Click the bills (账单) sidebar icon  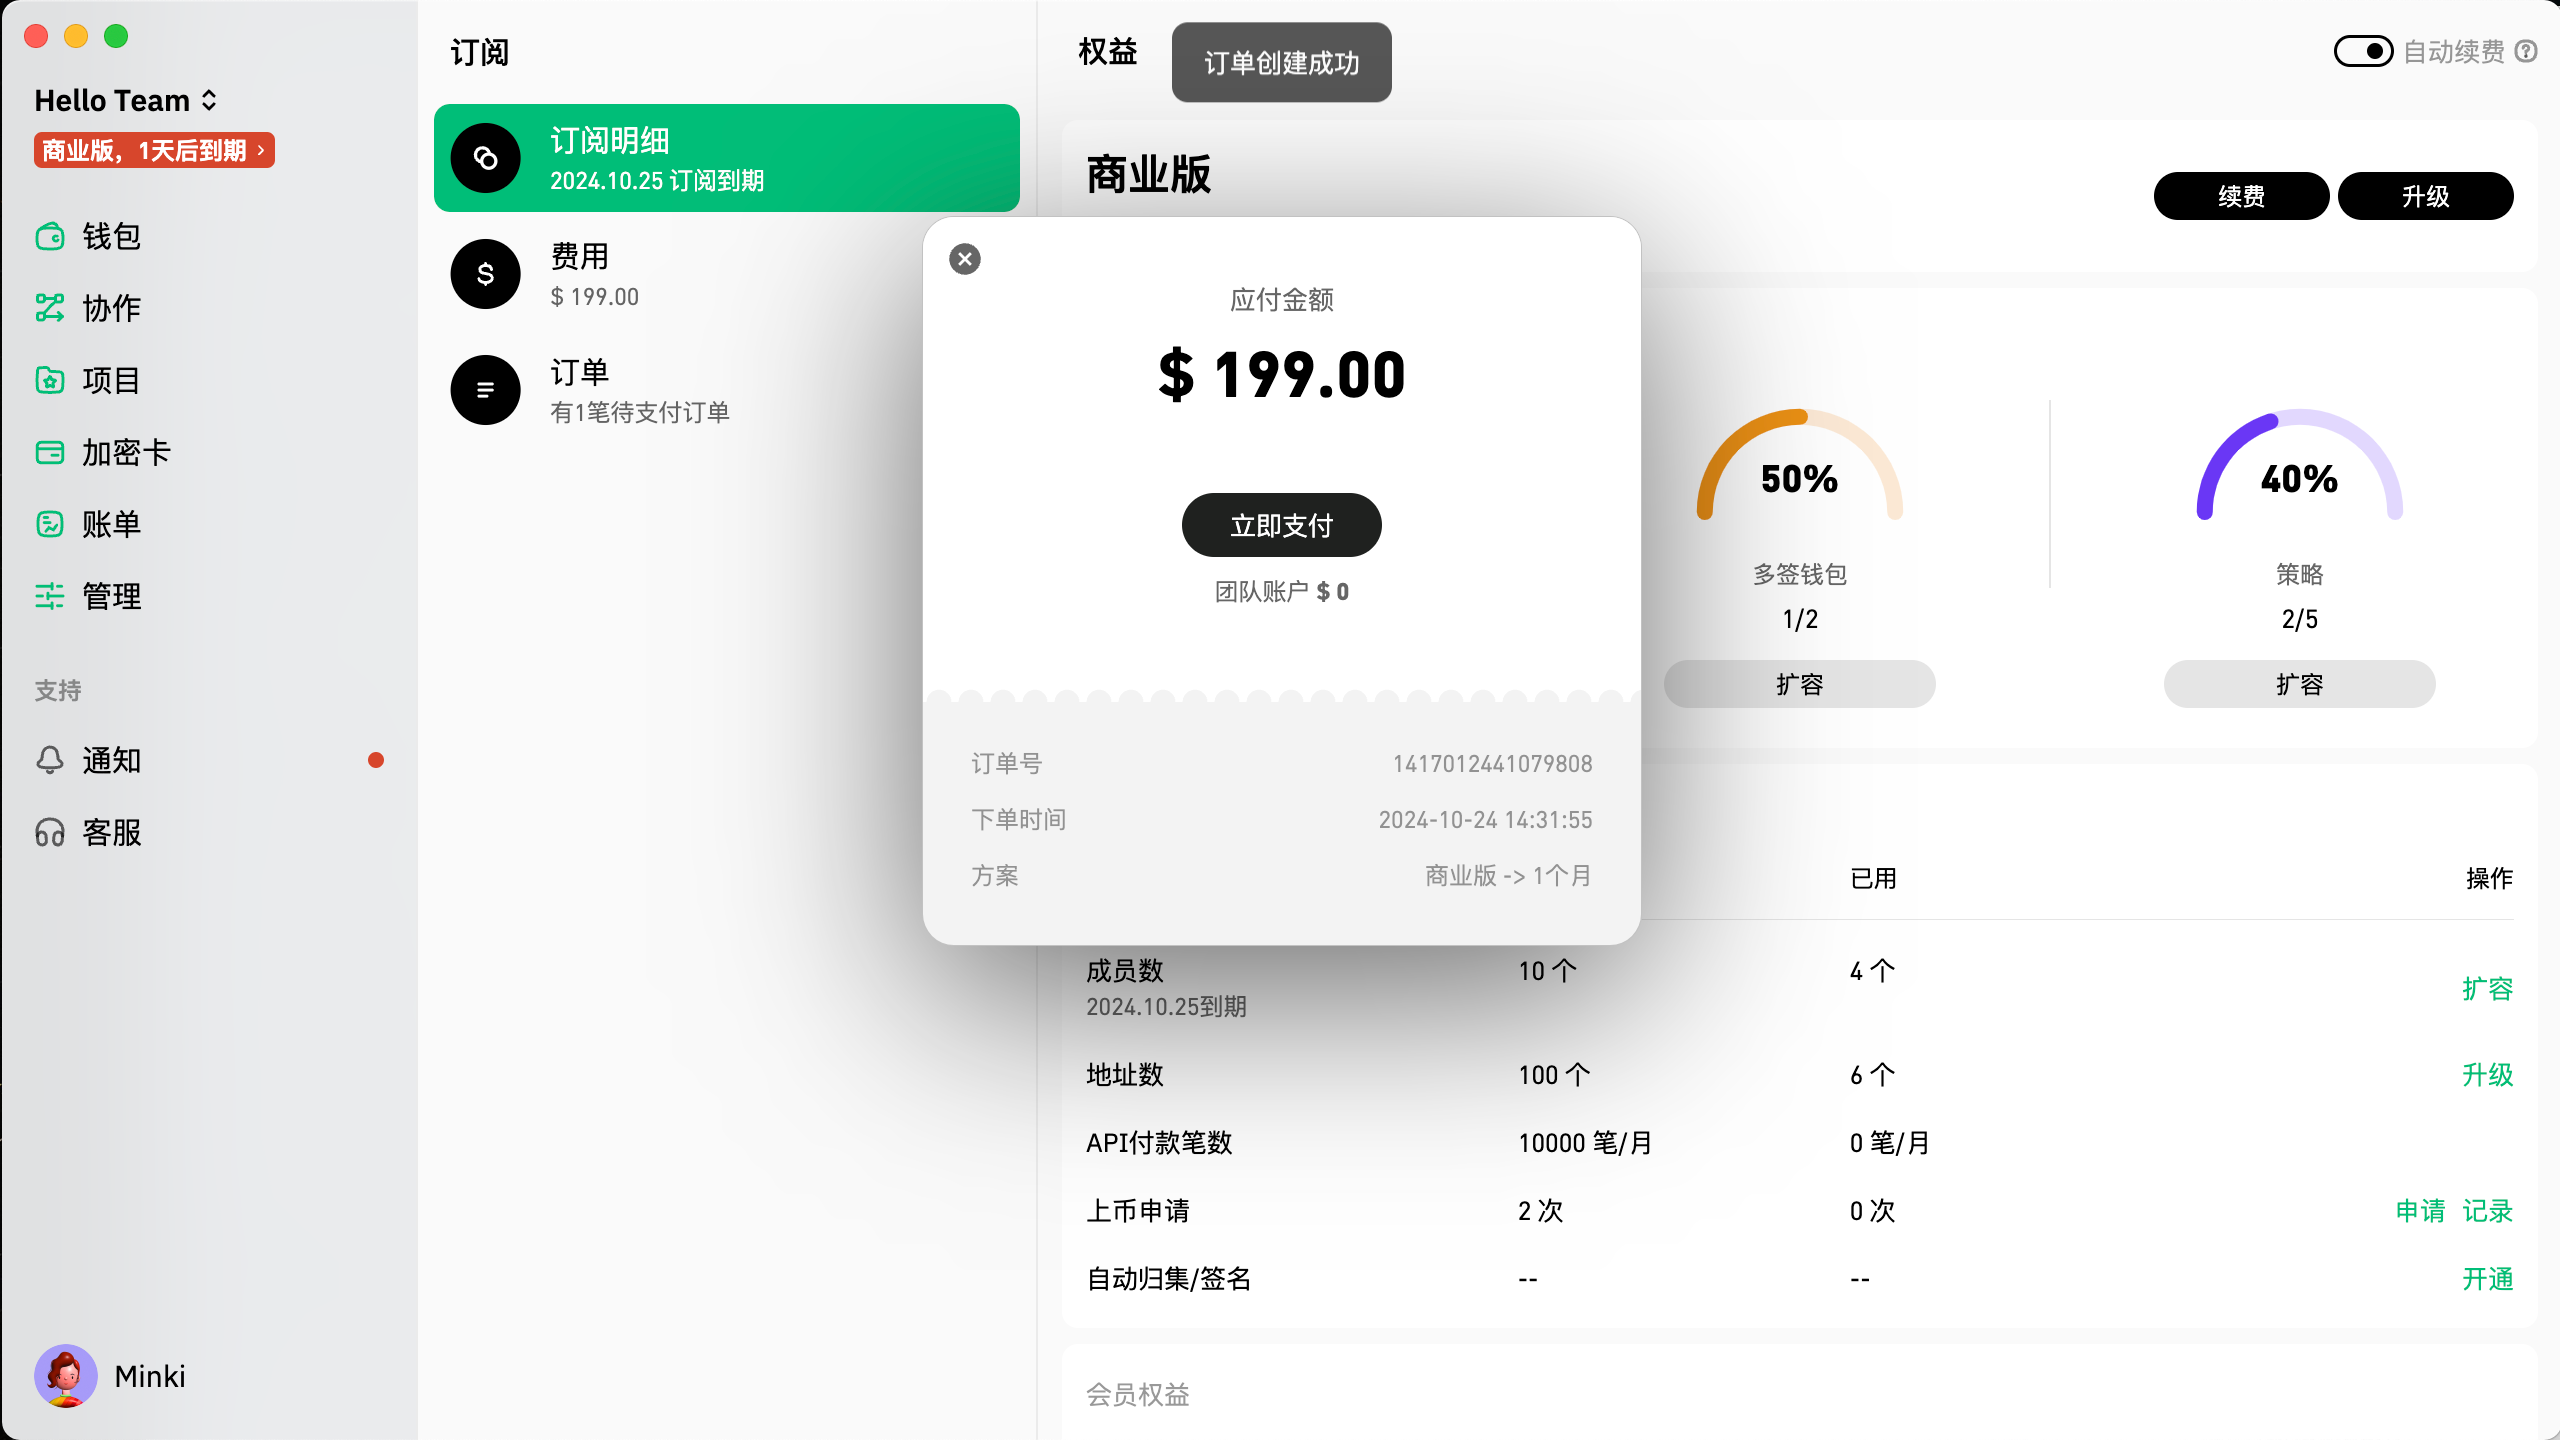[50, 524]
